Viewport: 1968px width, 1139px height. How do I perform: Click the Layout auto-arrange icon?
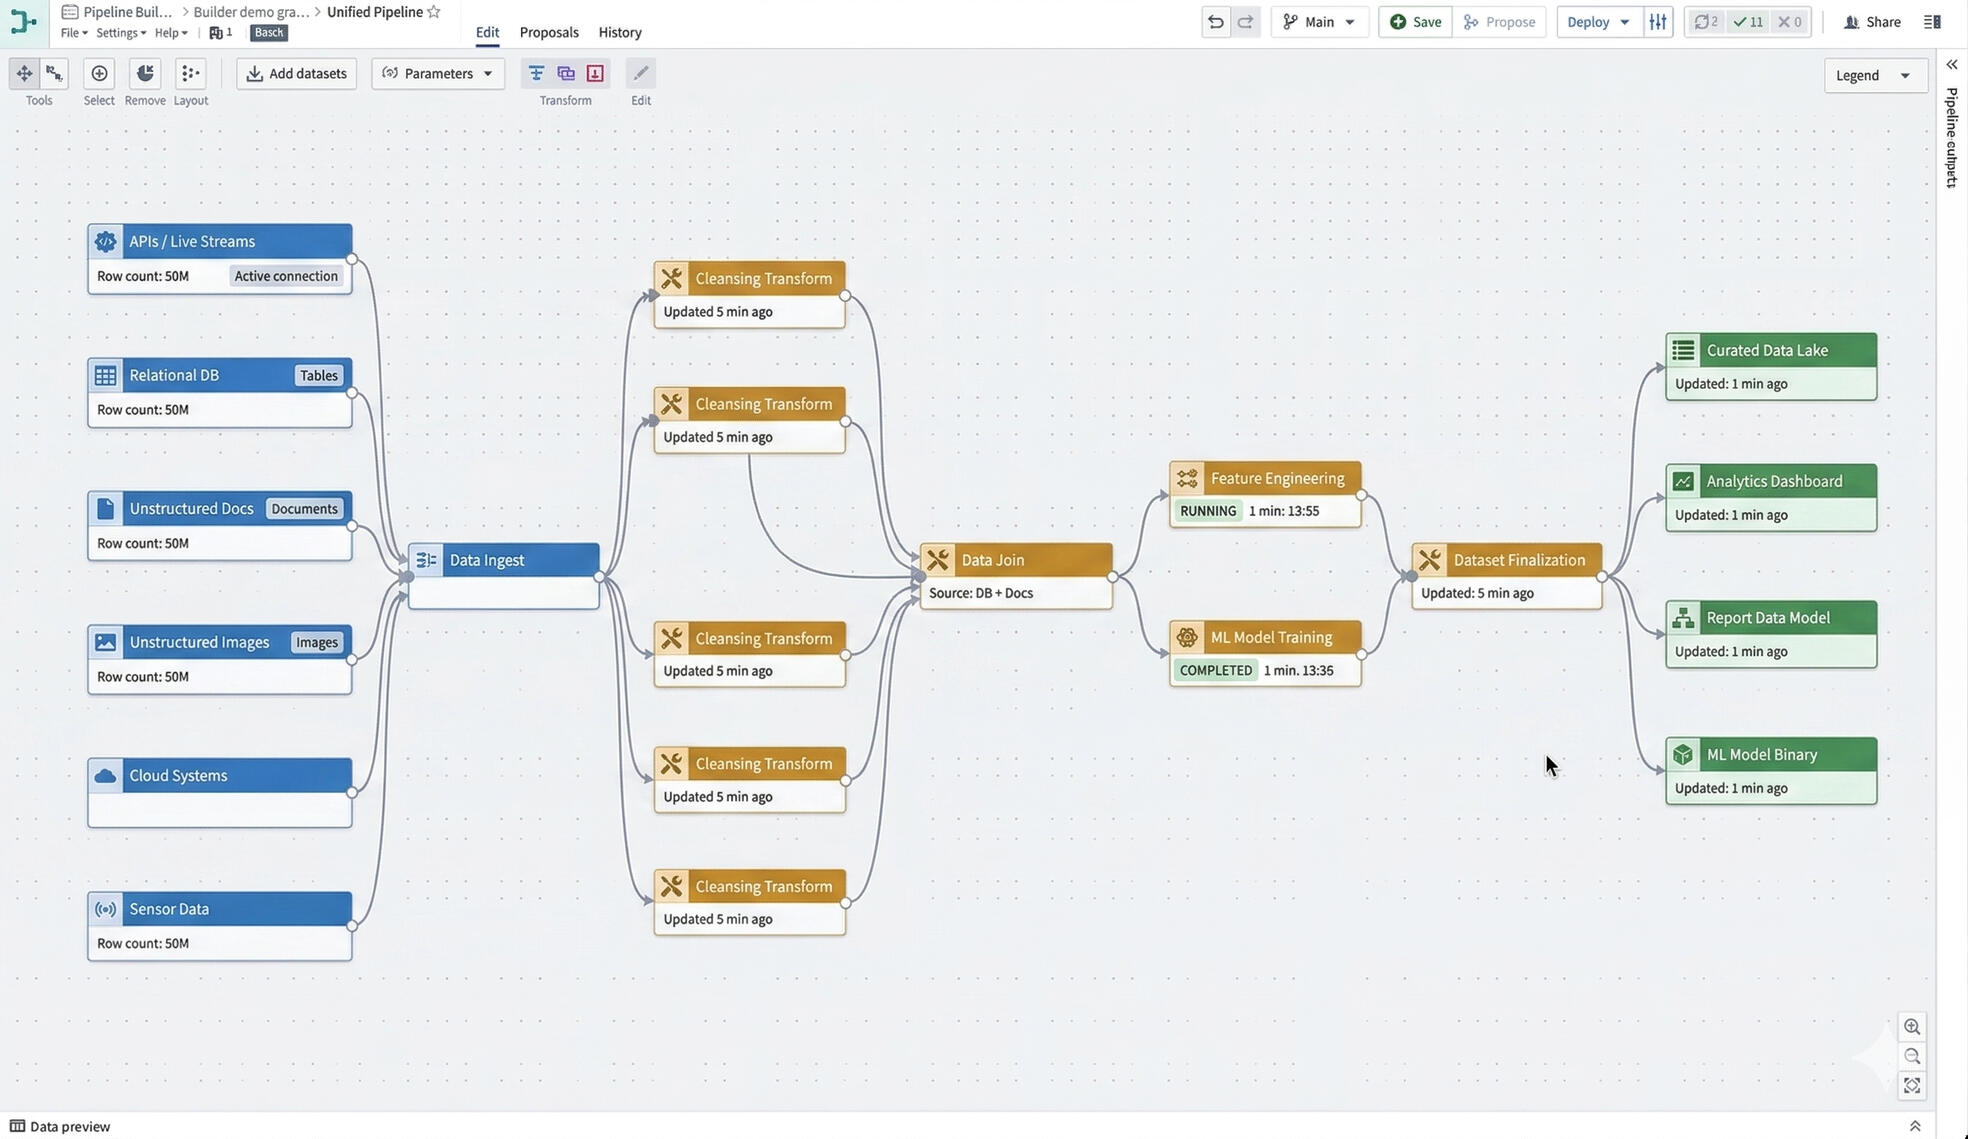tap(190, 72)
